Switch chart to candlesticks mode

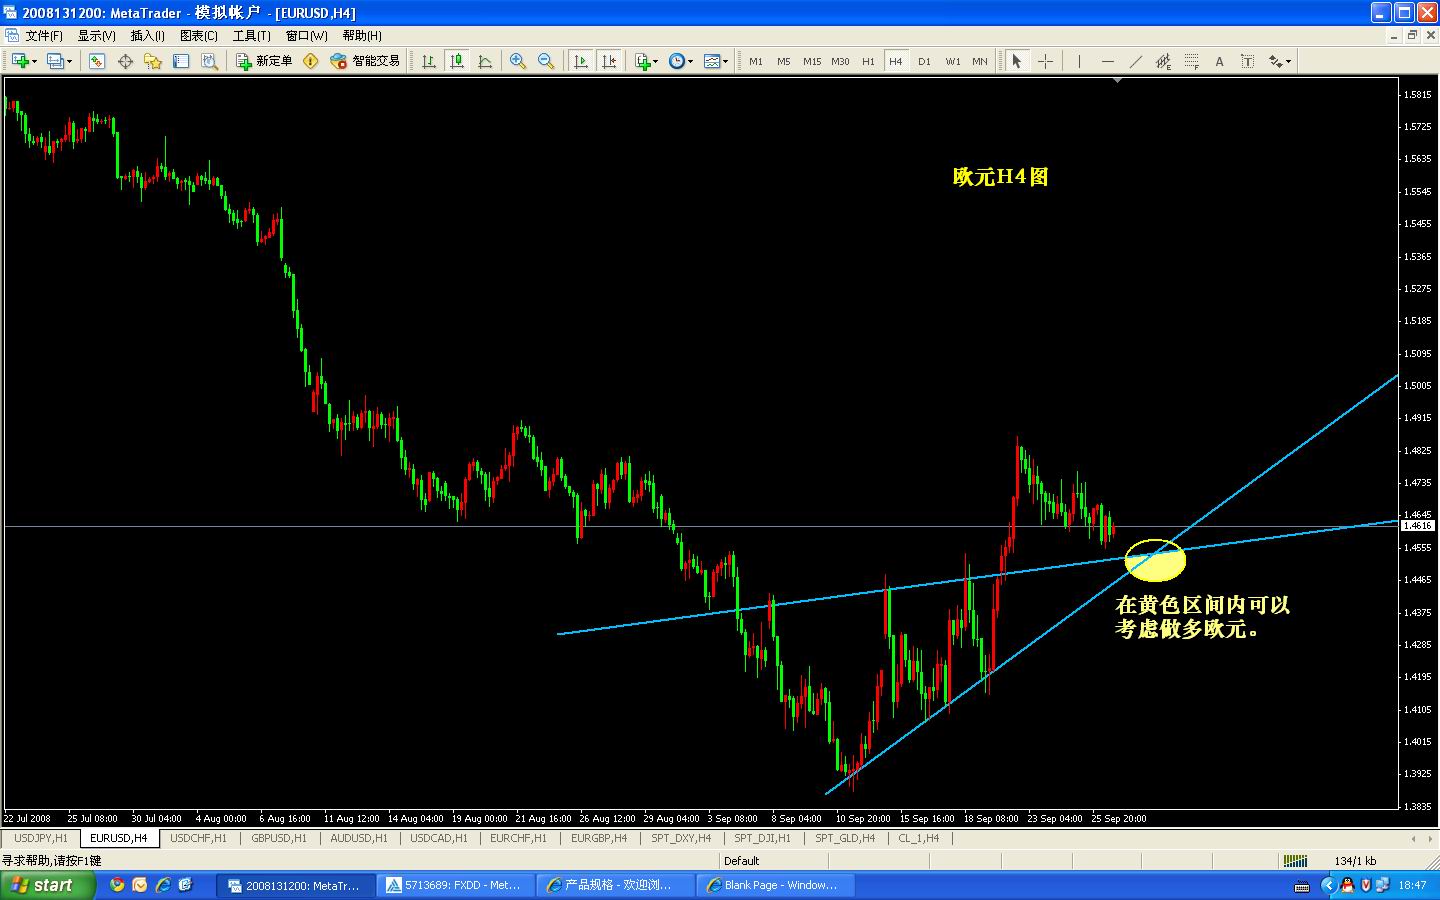click(x=457, y=61)
